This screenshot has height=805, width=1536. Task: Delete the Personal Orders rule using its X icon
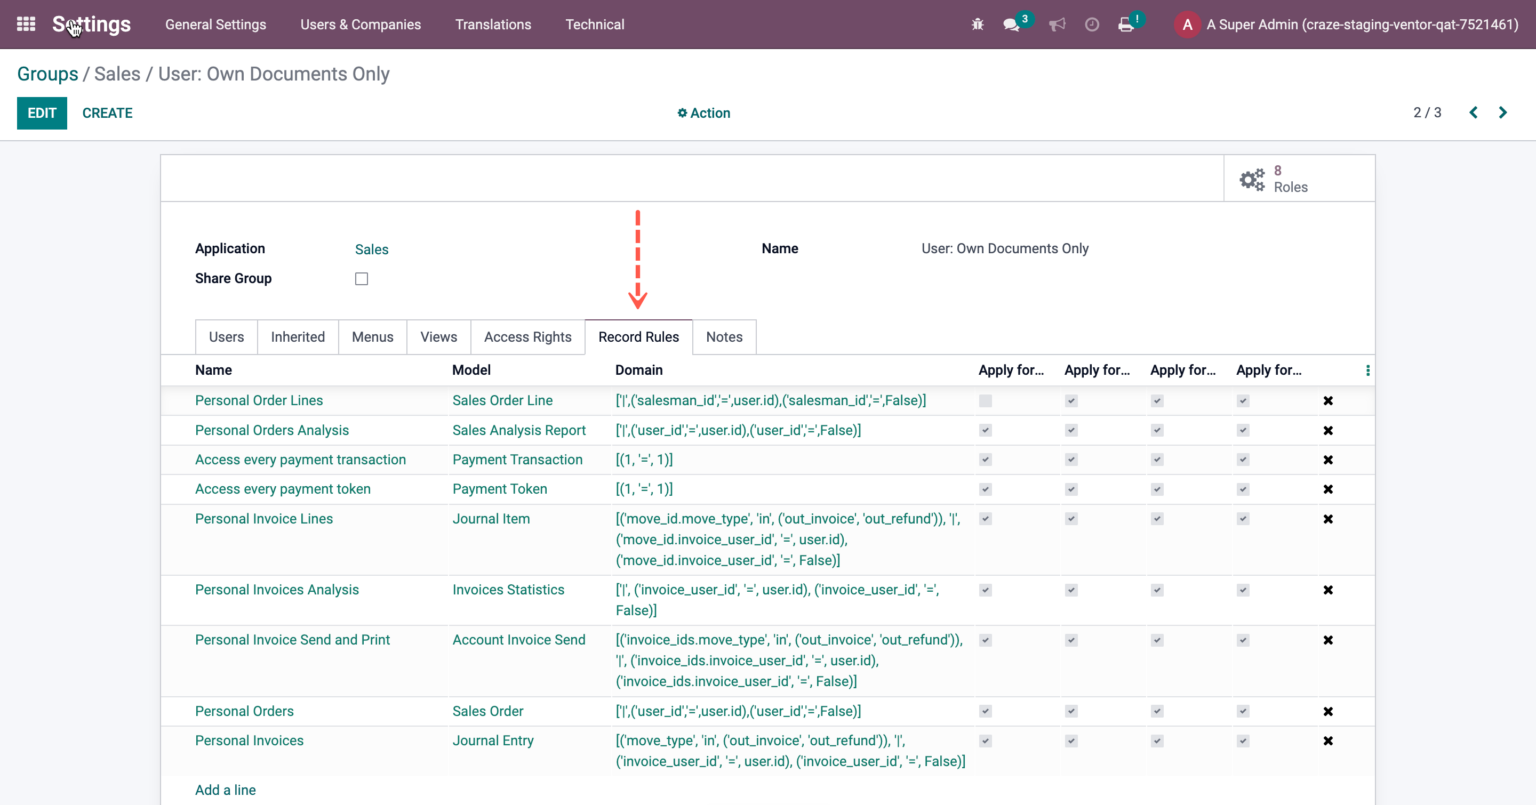[1328, 711]
